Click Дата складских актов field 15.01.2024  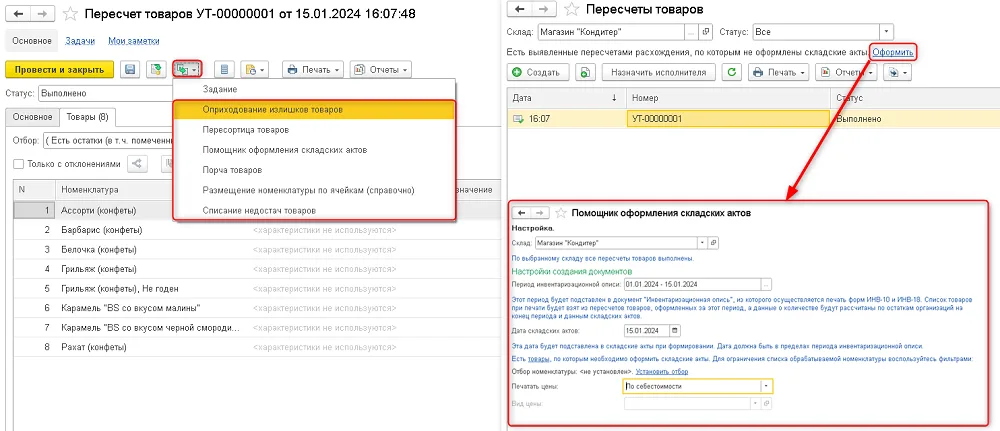(647, 330)
